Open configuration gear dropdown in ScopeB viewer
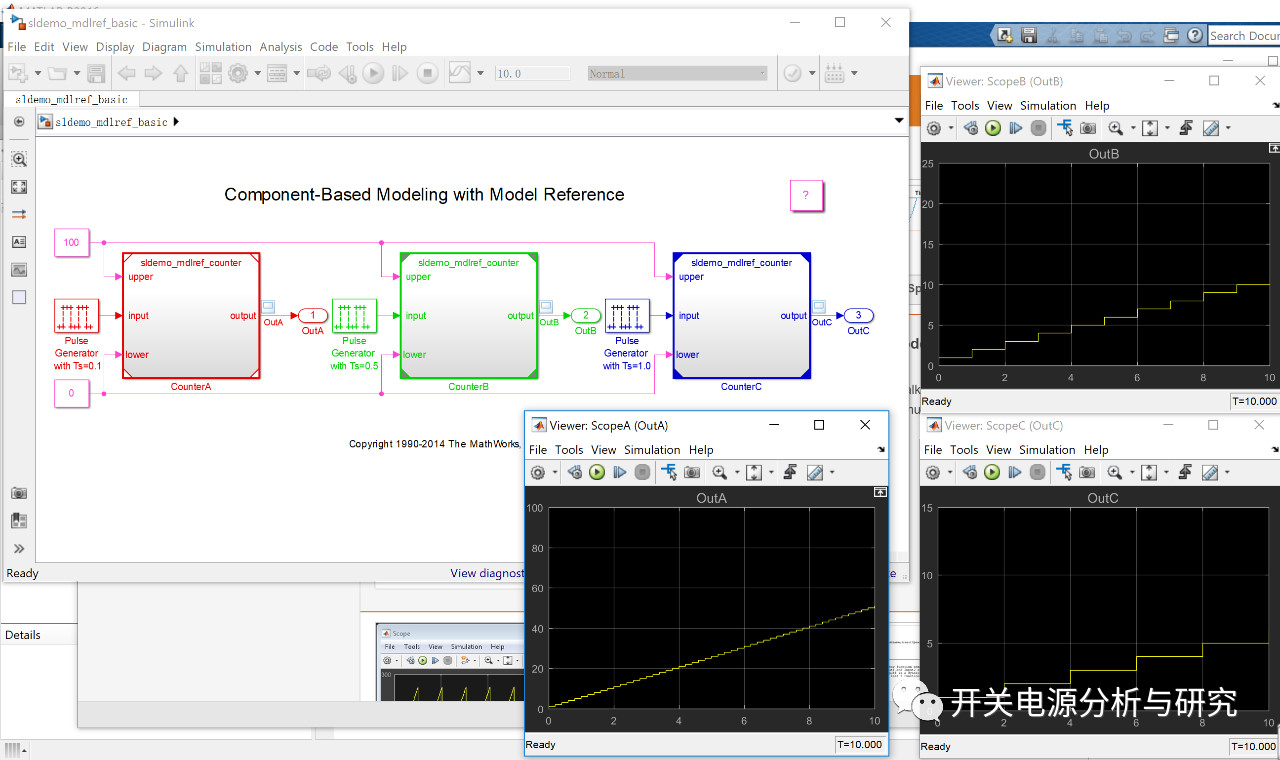The width and height of the screenshot is (1280, 760). tap(951, 127)
